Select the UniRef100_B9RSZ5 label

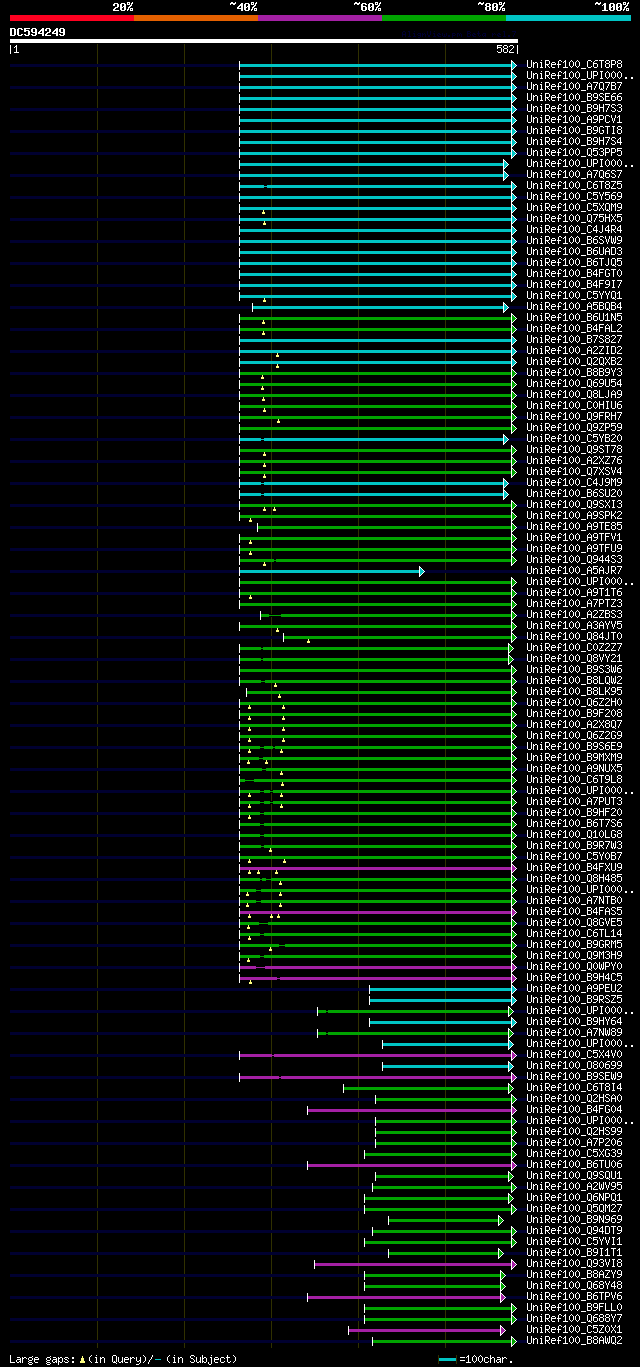coord(574,999)
